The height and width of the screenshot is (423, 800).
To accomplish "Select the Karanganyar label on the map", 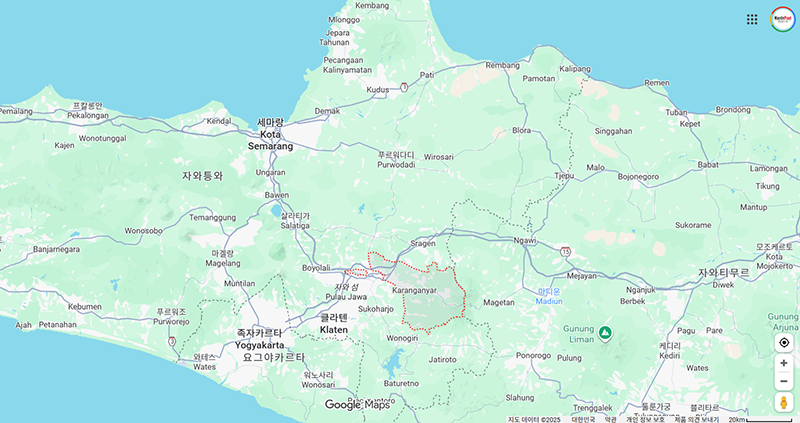I will pos(414,290).
